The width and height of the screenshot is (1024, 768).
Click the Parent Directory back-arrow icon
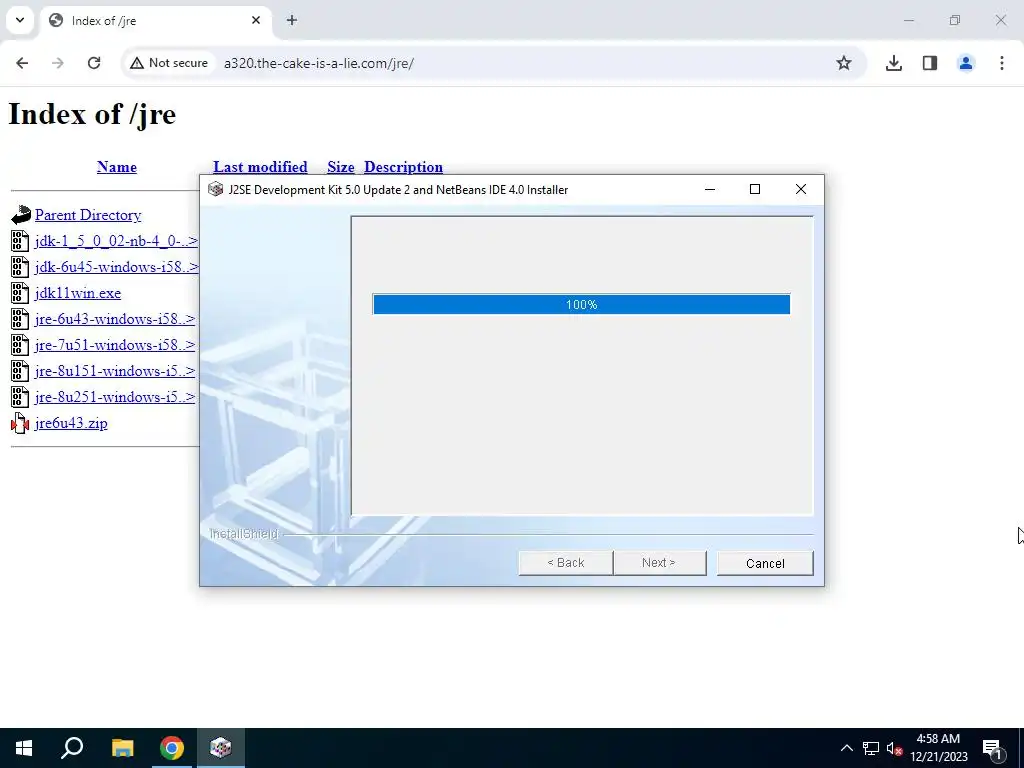(21, 215)
